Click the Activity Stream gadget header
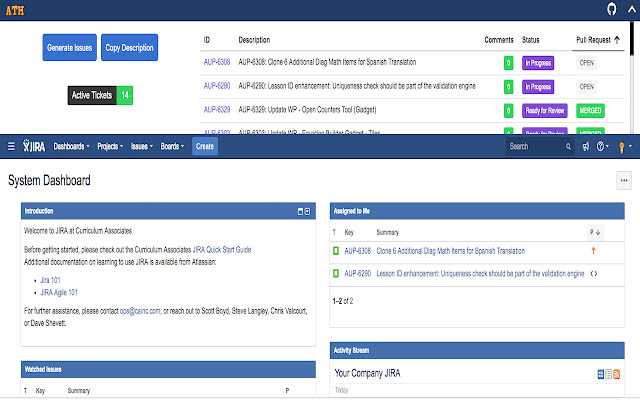640x400 pixels. 477,350
